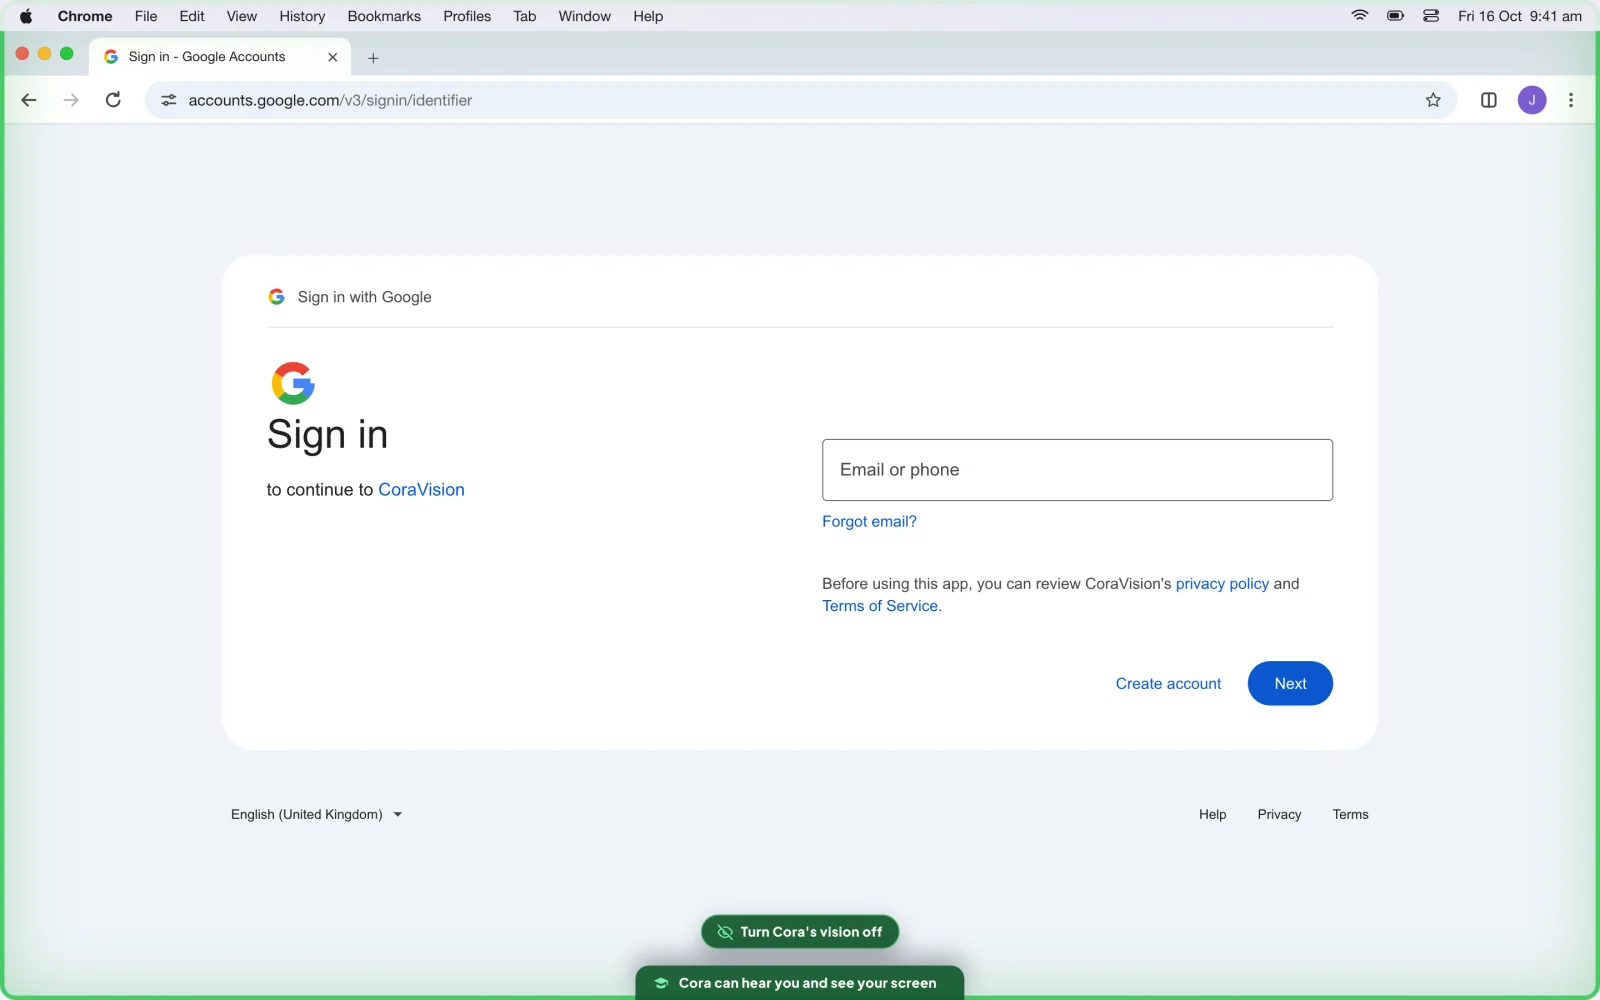Reload the Google sign-in page
This screenshot has width=1600, height=1000.
click(x=113, y=100)
